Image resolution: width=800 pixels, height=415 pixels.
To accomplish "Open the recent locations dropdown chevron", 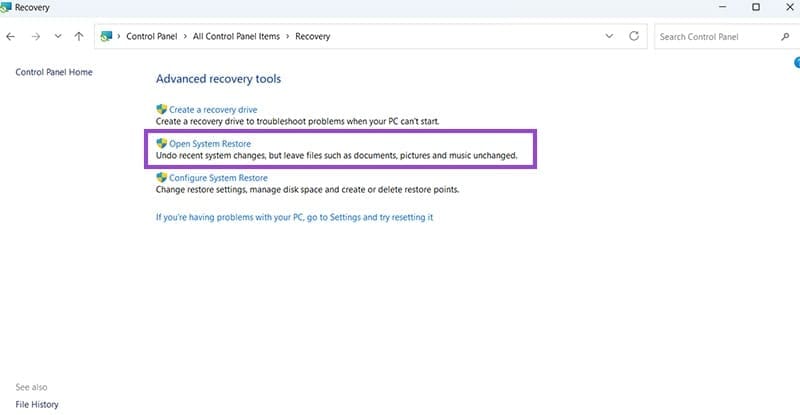I will point(58,36).
